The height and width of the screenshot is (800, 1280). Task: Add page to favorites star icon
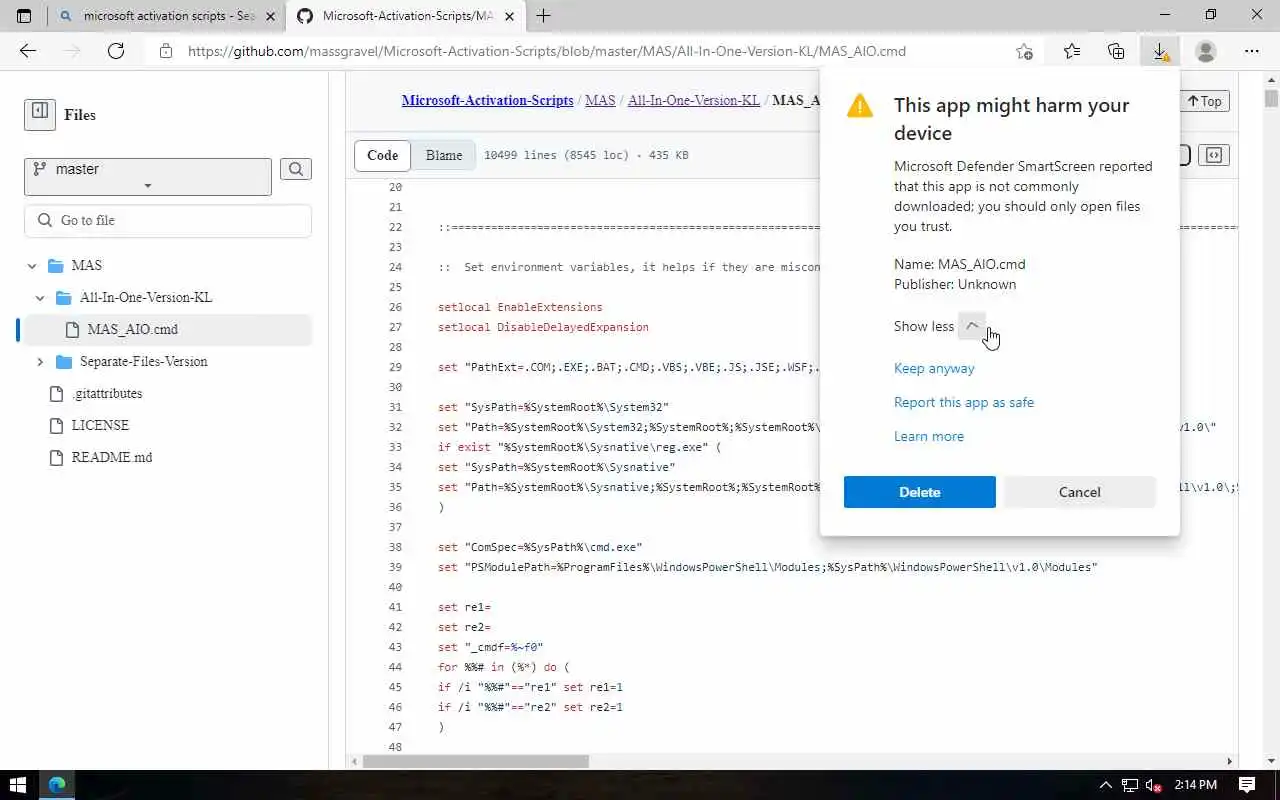pos(1024,51)
